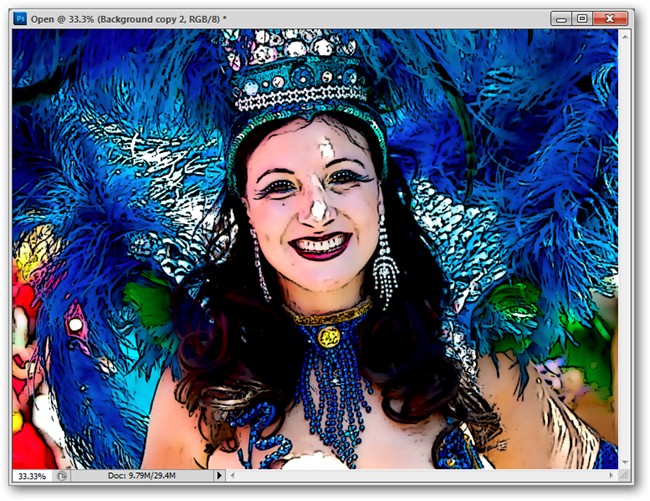
Task: Click the document title 'Open @ 33.3%'
Action: [x=62, y=19]
